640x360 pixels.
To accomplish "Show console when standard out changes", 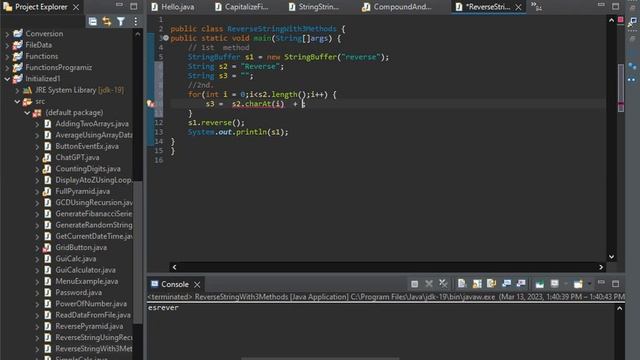I will coord(507,284).
